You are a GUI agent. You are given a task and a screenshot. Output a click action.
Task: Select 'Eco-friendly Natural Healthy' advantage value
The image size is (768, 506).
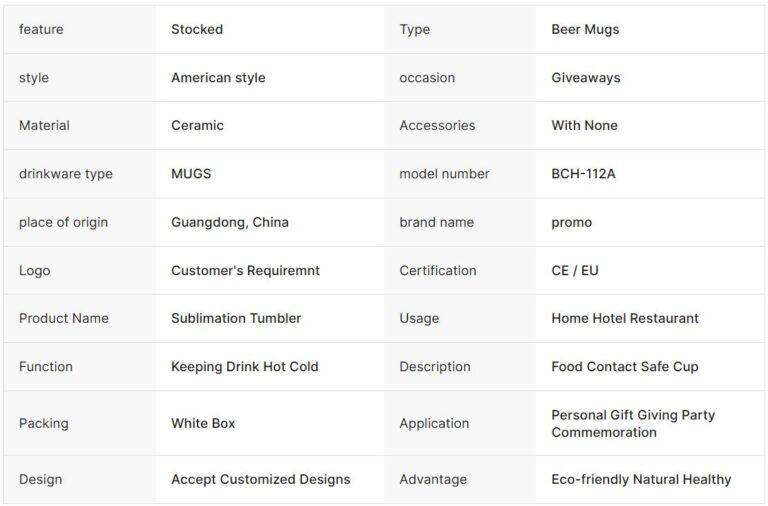[x=641, y=479]
